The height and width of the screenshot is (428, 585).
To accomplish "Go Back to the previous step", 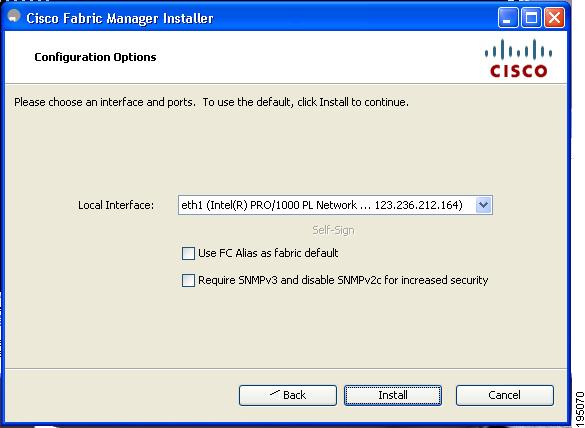I will click(288, 395).
